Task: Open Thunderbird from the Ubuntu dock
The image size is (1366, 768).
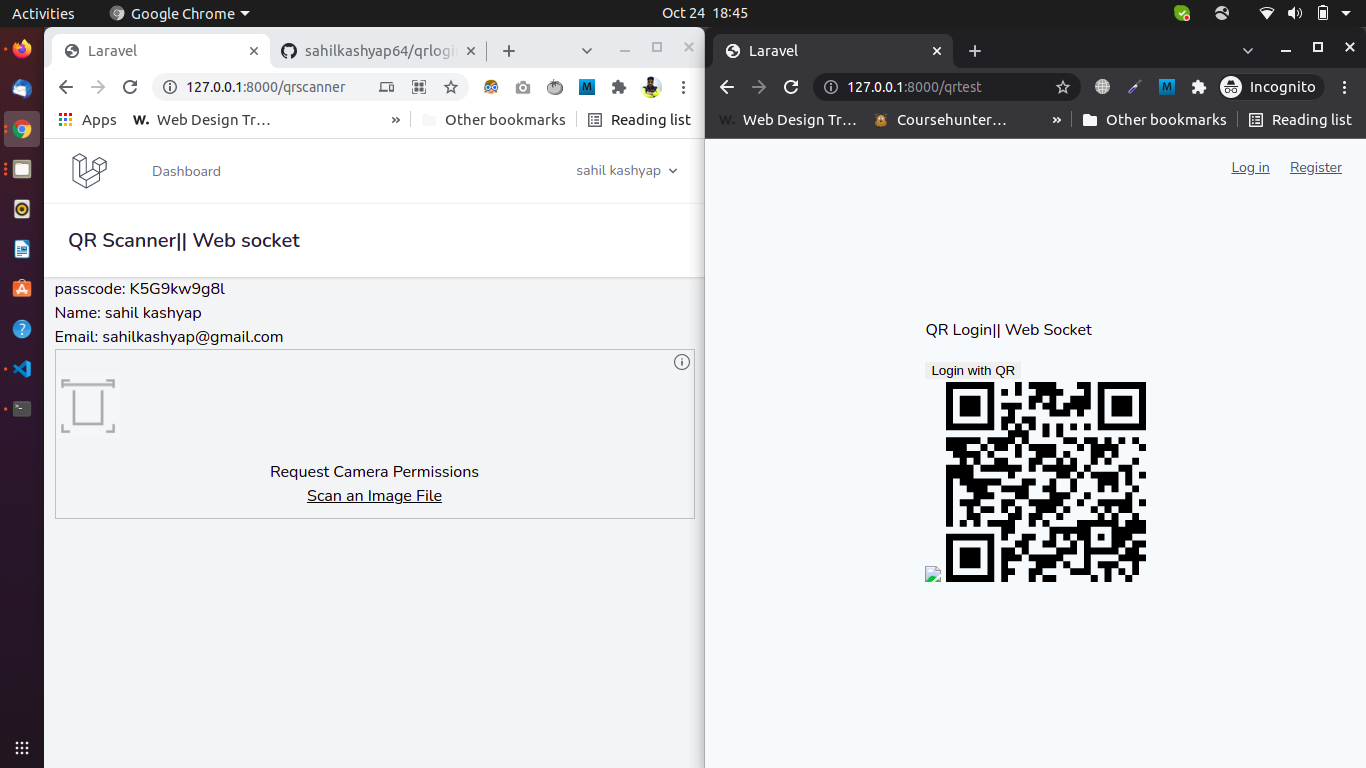Action: [22, 89]
